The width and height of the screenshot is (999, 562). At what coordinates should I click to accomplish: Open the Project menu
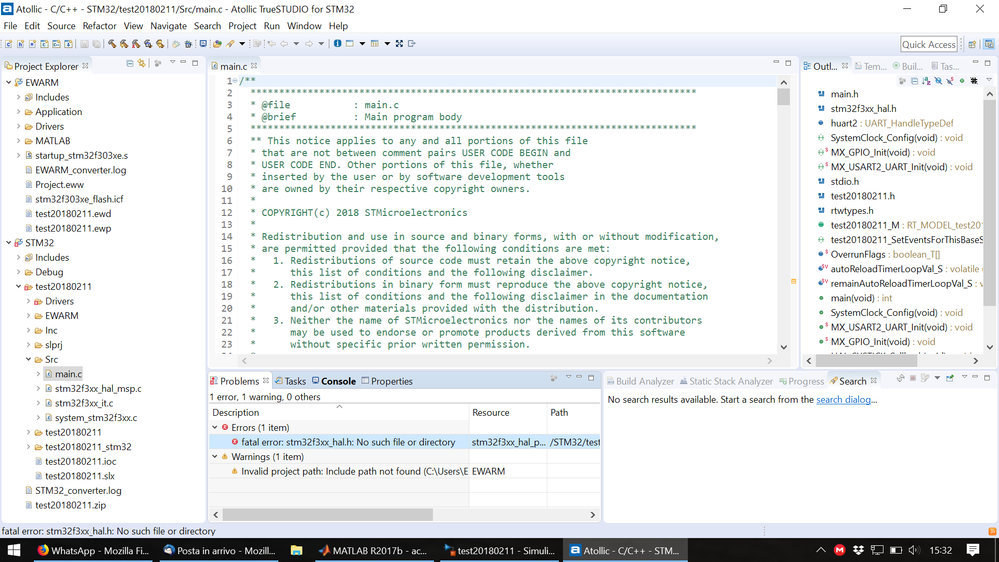pos(242,26)
